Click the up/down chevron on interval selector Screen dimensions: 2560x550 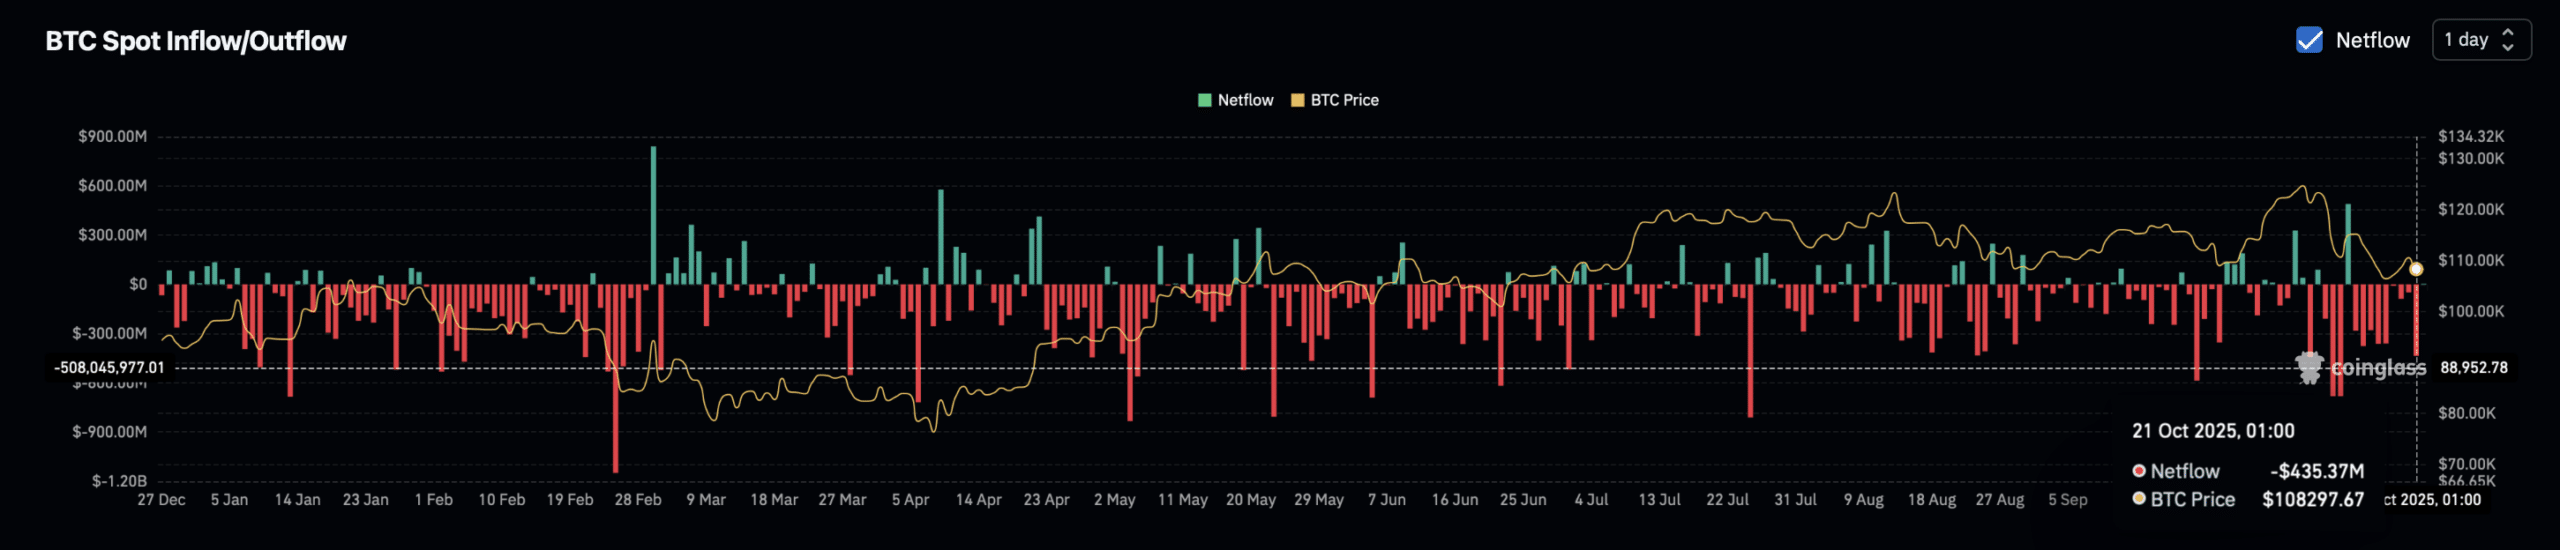pos(2507,40)
